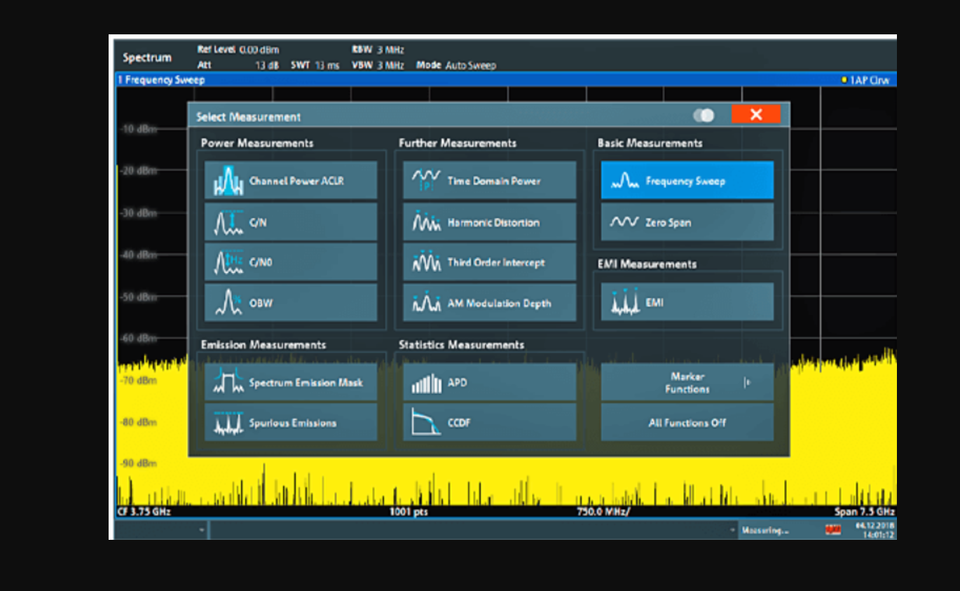Select the Spurious Emissions measurement

[291, 422]
